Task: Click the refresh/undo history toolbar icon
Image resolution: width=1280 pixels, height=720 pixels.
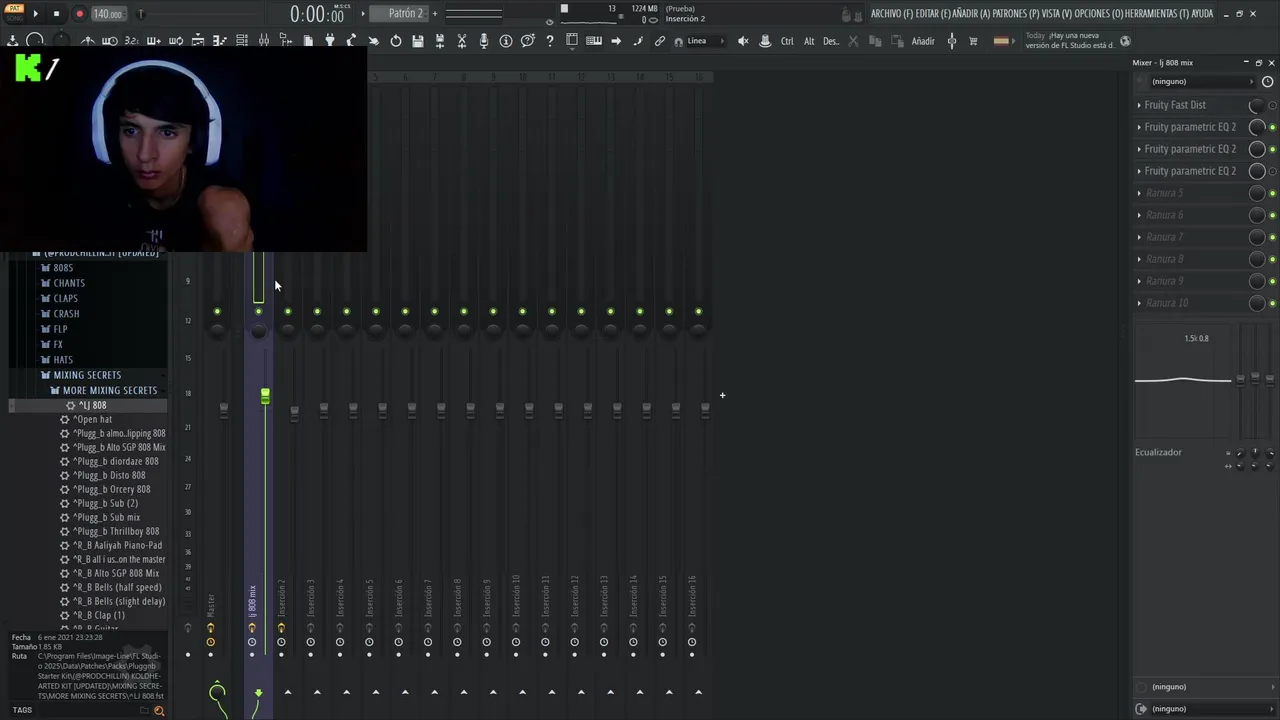Action: tap(396, 41)
